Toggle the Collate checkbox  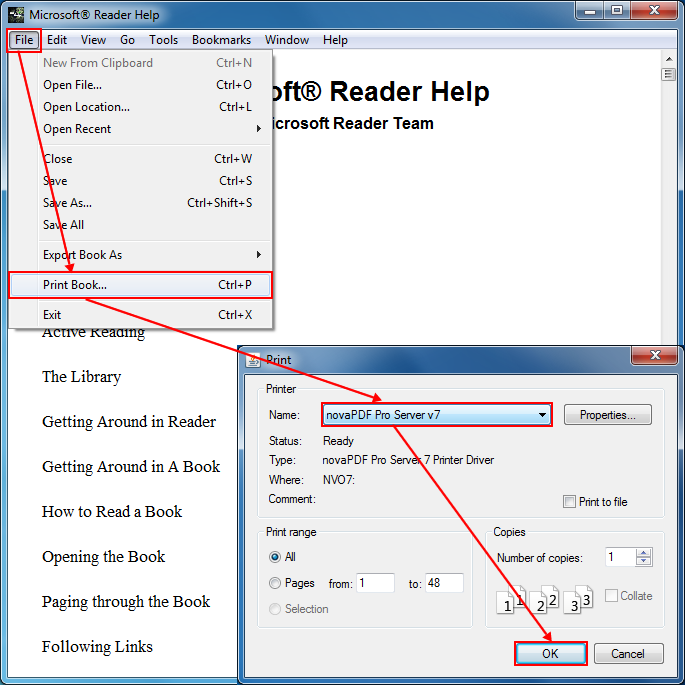point(611,595)
